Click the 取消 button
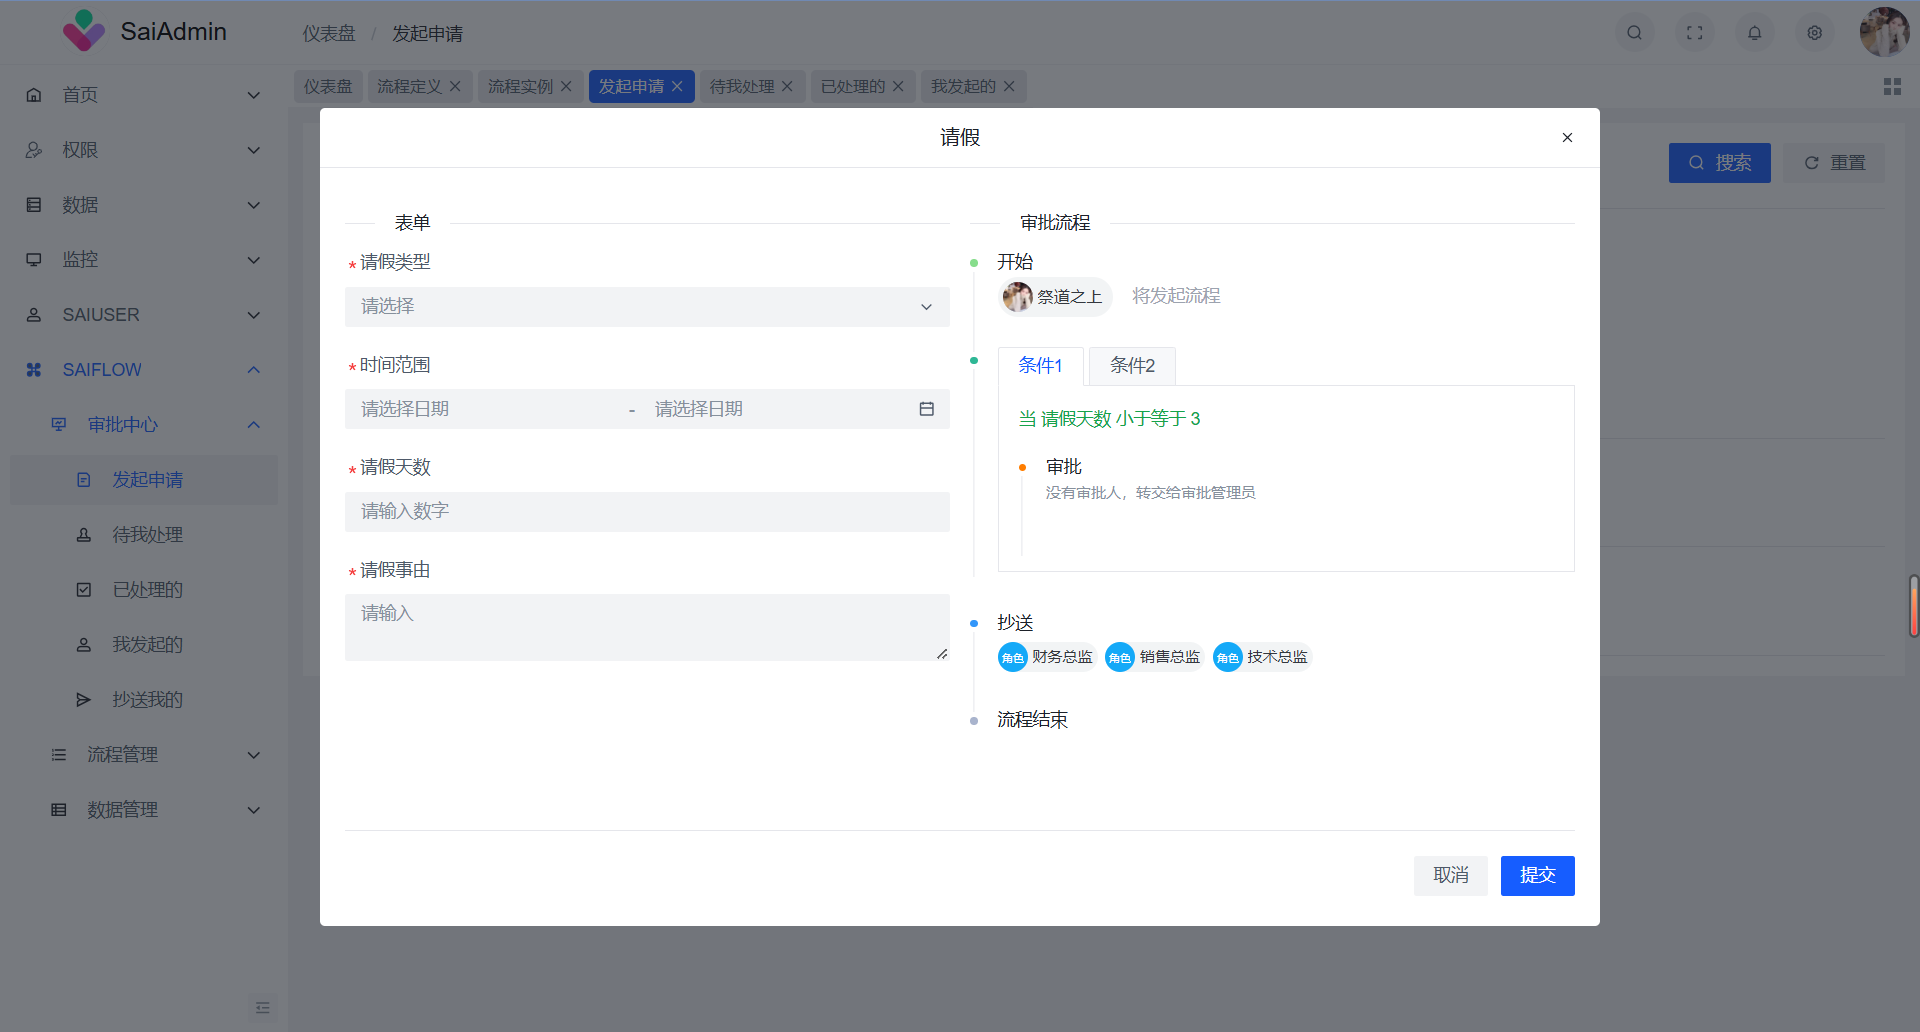The width and height of the screenshot is (1920, 1032). (1450, 876)
